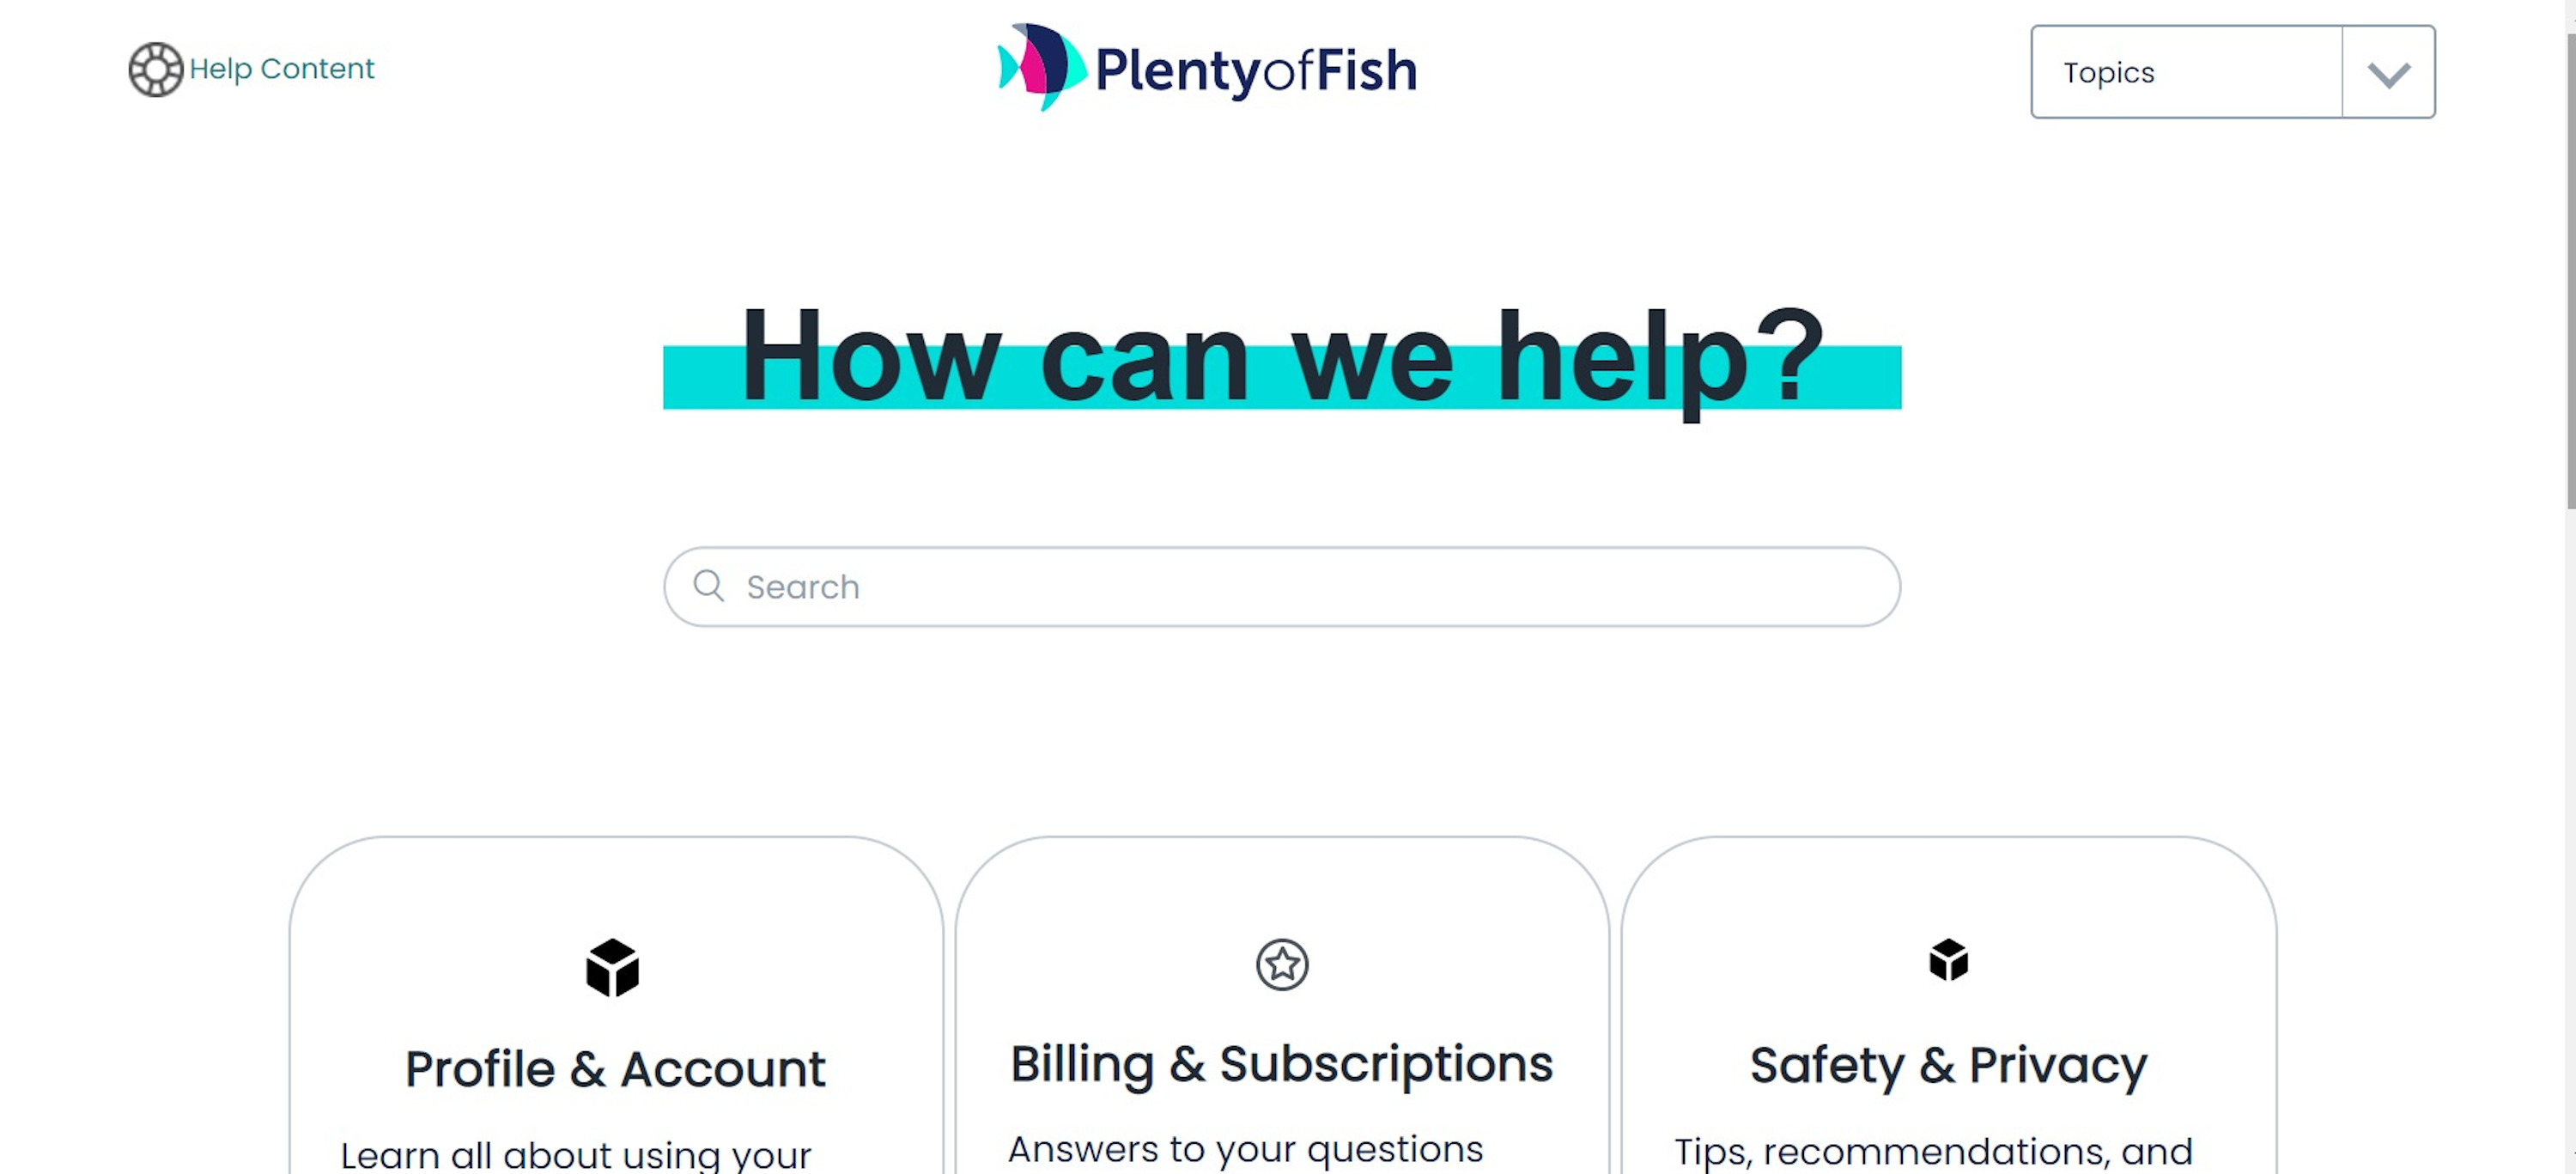This screenshot has width=2576, height=1174.
Task: Open the Billing & Subscriptions heading
Action: (1281, 1064)
